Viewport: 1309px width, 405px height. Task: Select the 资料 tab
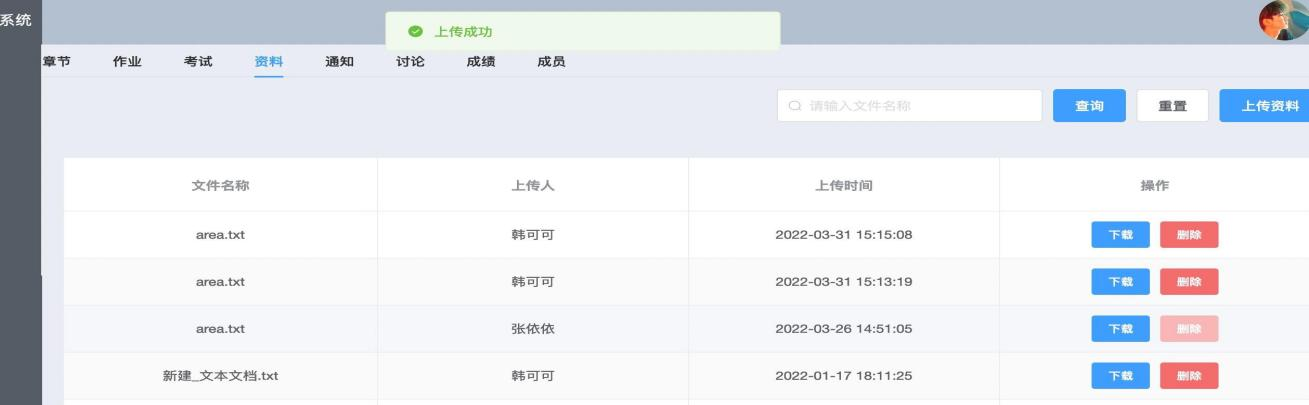[x=269, y=62]
